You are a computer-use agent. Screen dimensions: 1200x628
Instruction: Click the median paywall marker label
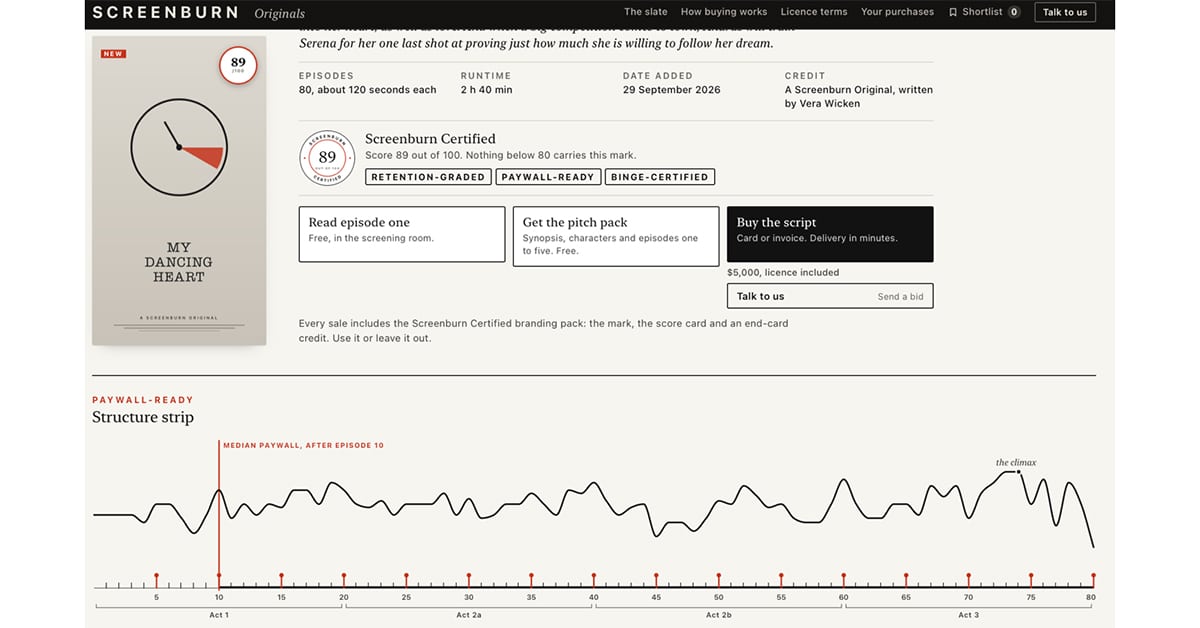pyautogui.click(x=303, y=445)
